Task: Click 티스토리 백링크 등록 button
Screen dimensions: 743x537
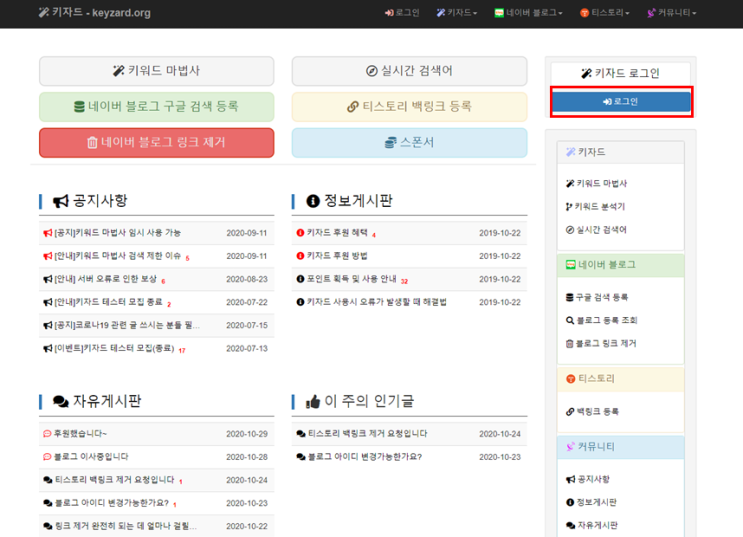Action: 409,107
